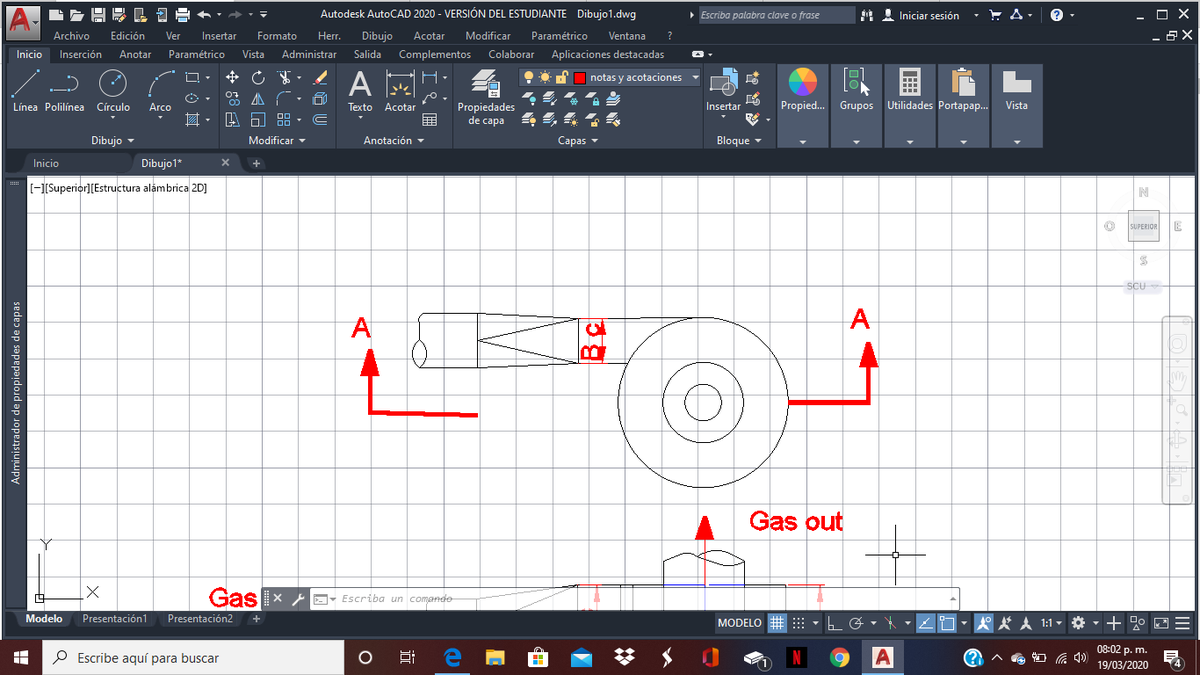Click the Rotate tool icon
The image size is (1200, 675).
(258, 77)
